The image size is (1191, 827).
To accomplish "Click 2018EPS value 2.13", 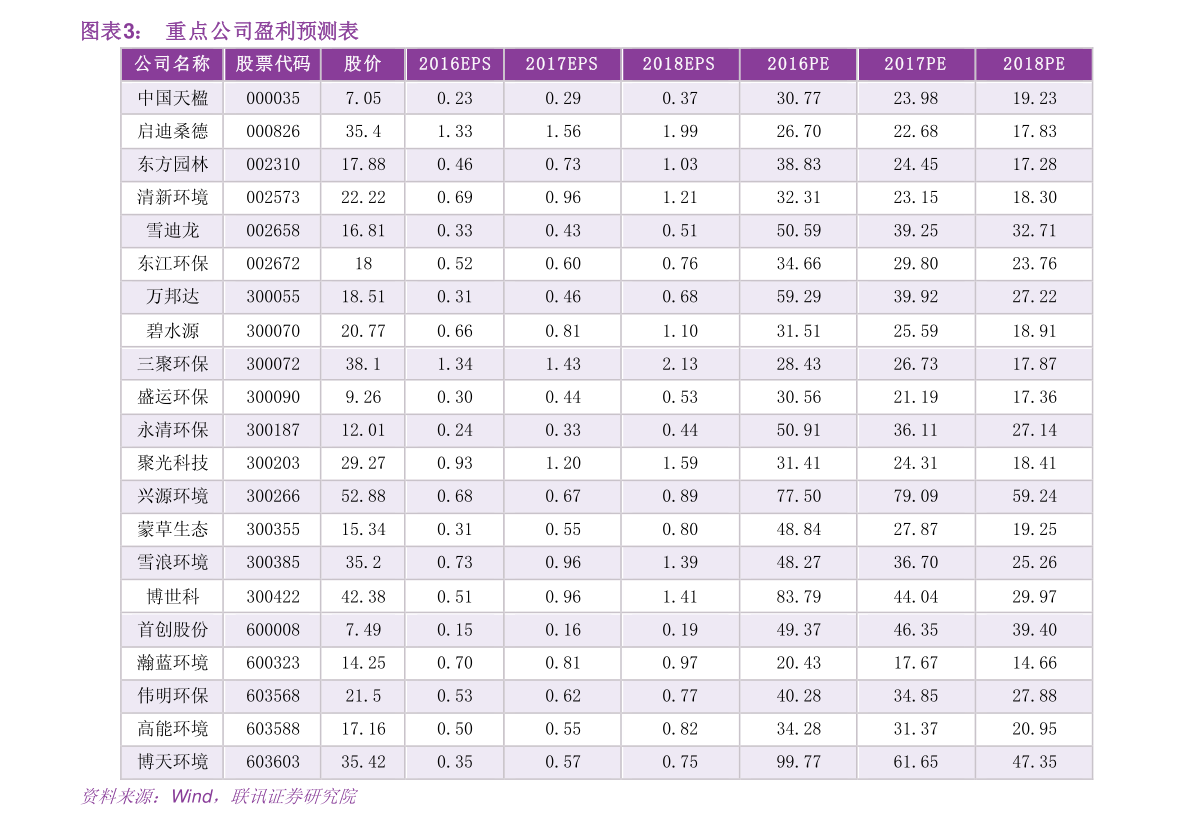I will [679, 364].
